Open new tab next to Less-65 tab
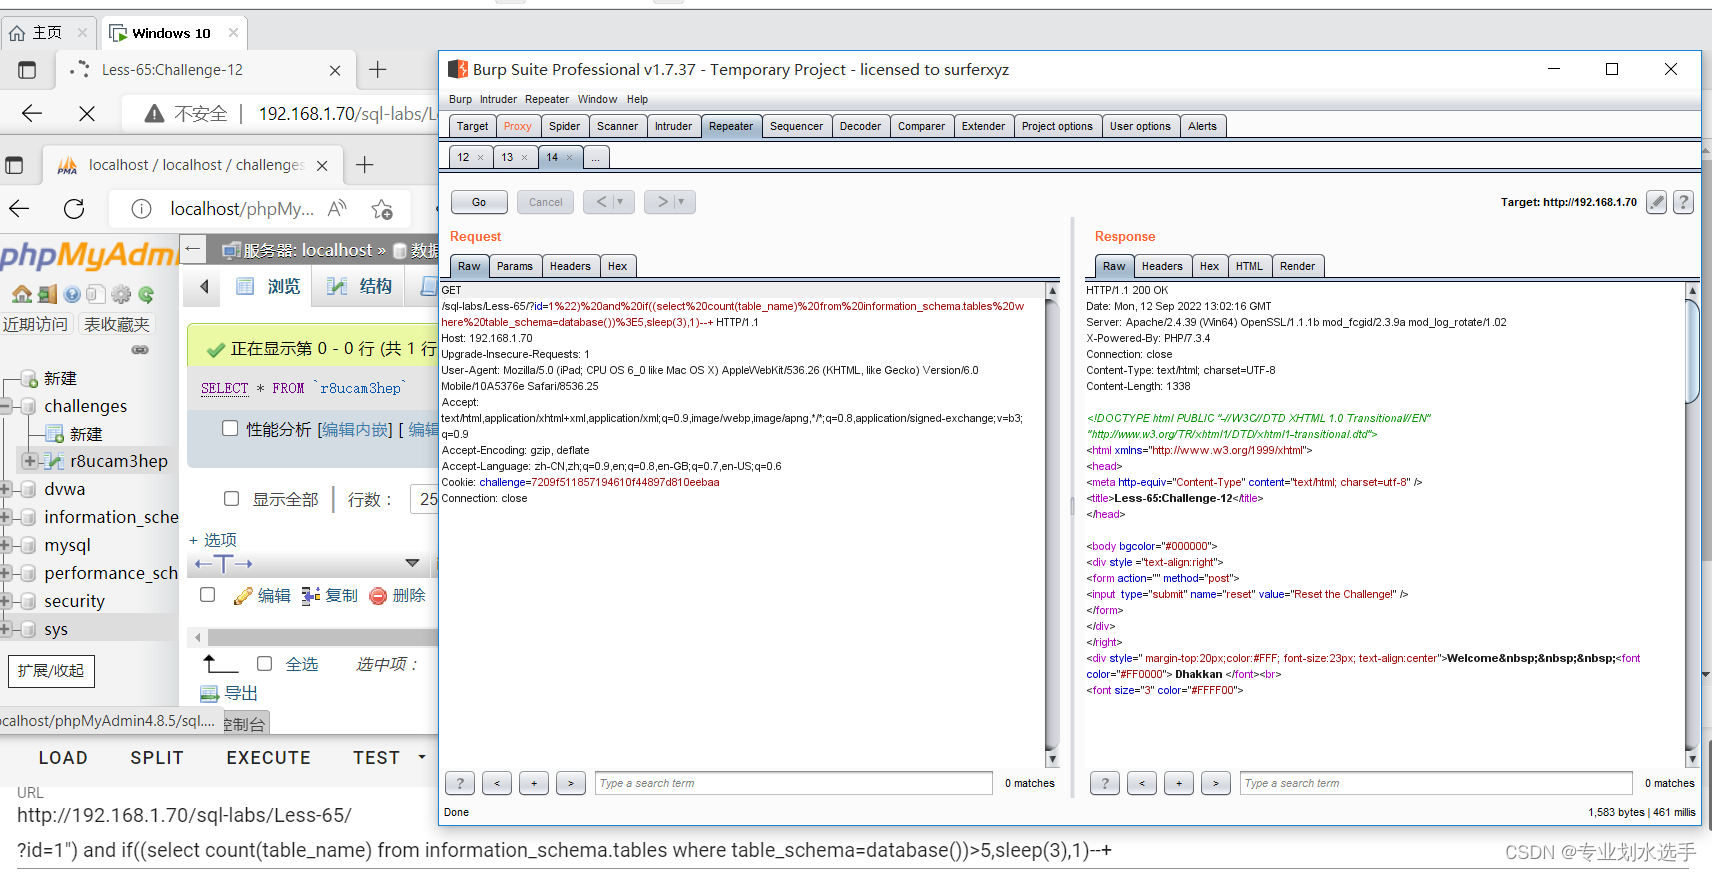The image size is (1712, 872). pos(377,69)
